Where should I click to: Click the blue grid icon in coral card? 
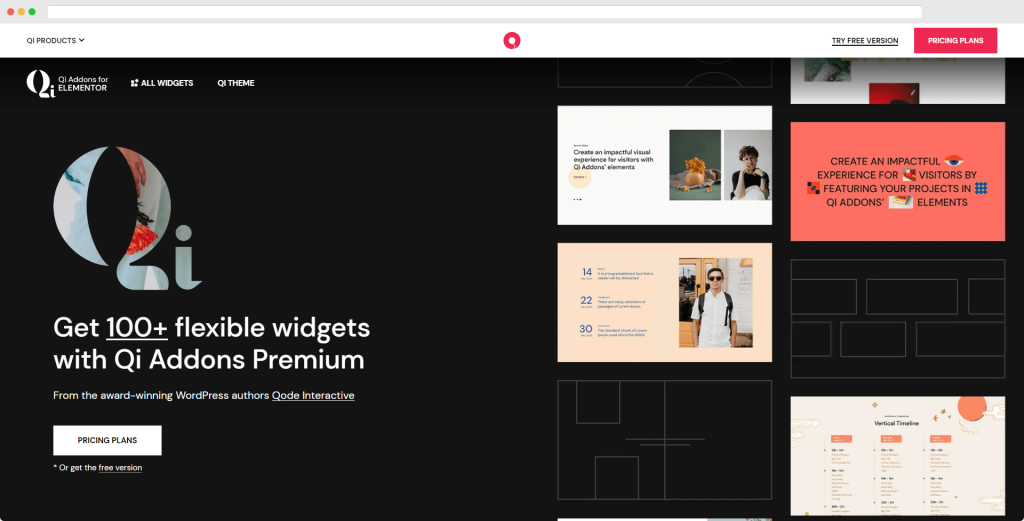[x=981, y=188]
